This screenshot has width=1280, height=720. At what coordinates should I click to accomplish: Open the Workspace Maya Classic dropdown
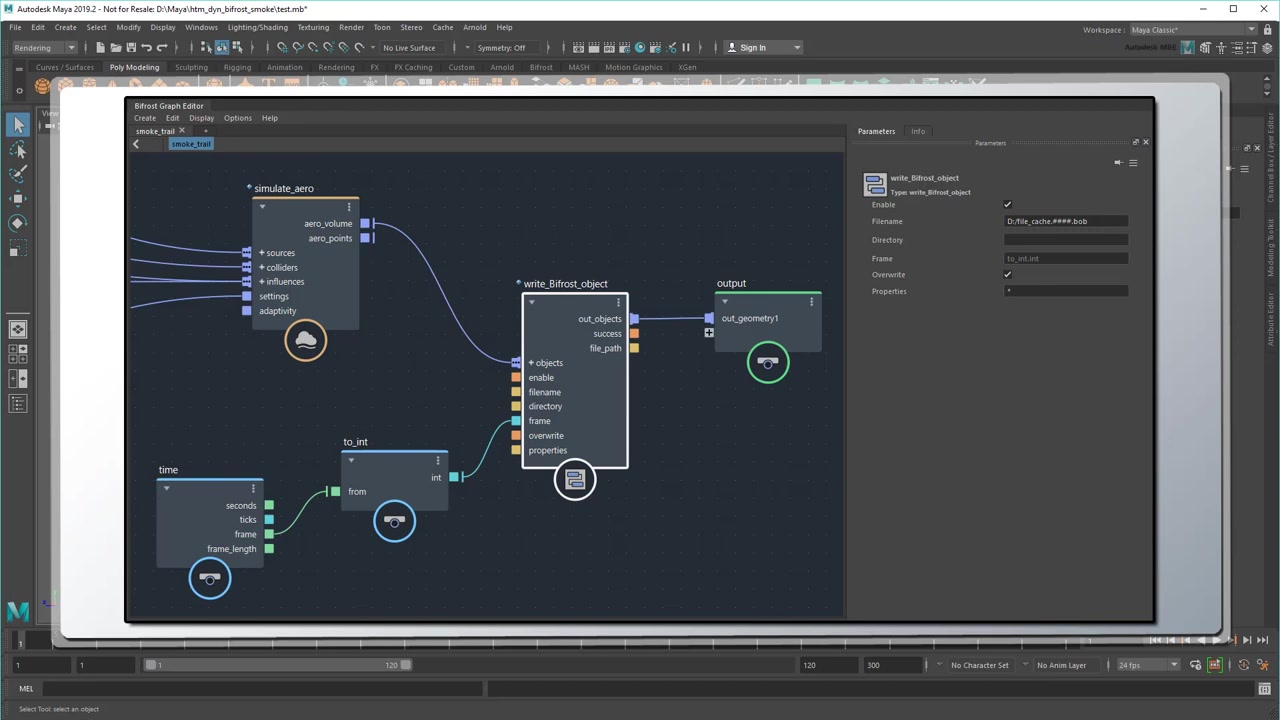tap(1192, 29)
